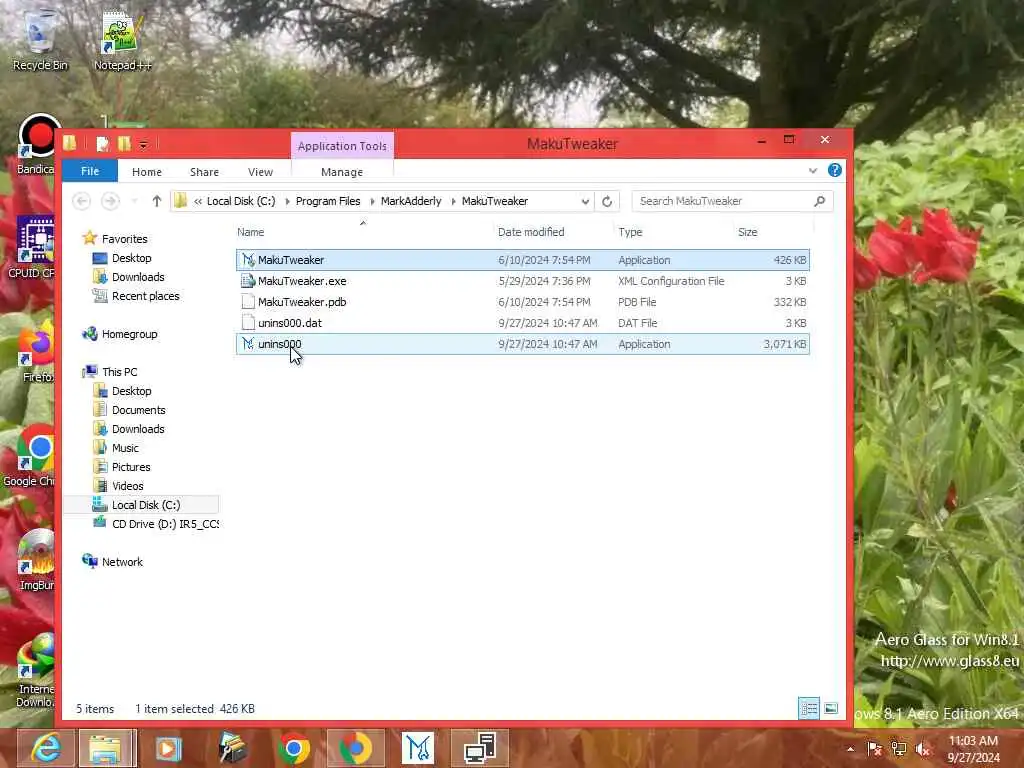Open Google Chrome from the taskbar

294,748
